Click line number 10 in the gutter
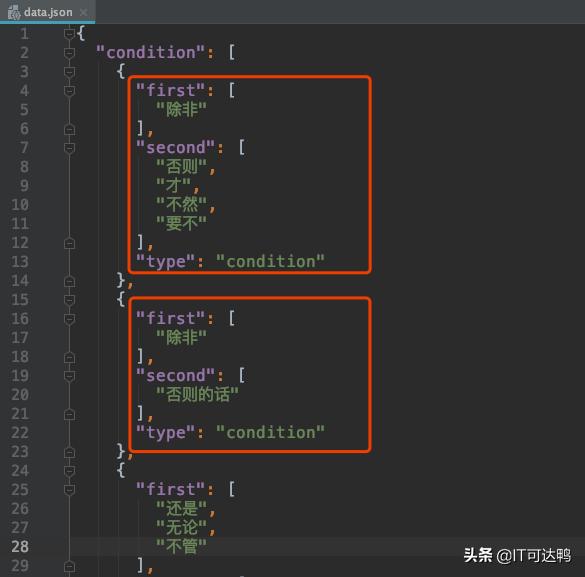585x577 pixels. pyautogui.click(x=20, y=205)
